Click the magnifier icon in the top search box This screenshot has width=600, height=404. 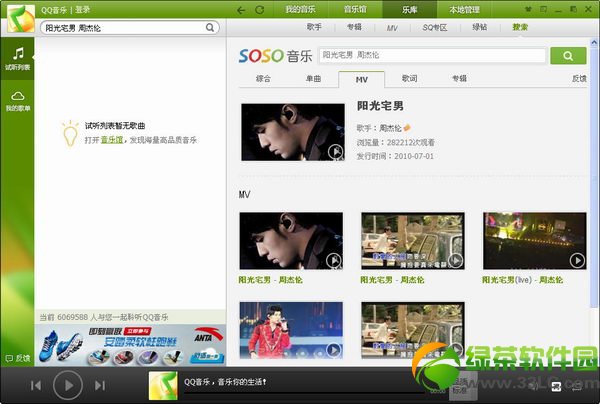coord(210,28)
